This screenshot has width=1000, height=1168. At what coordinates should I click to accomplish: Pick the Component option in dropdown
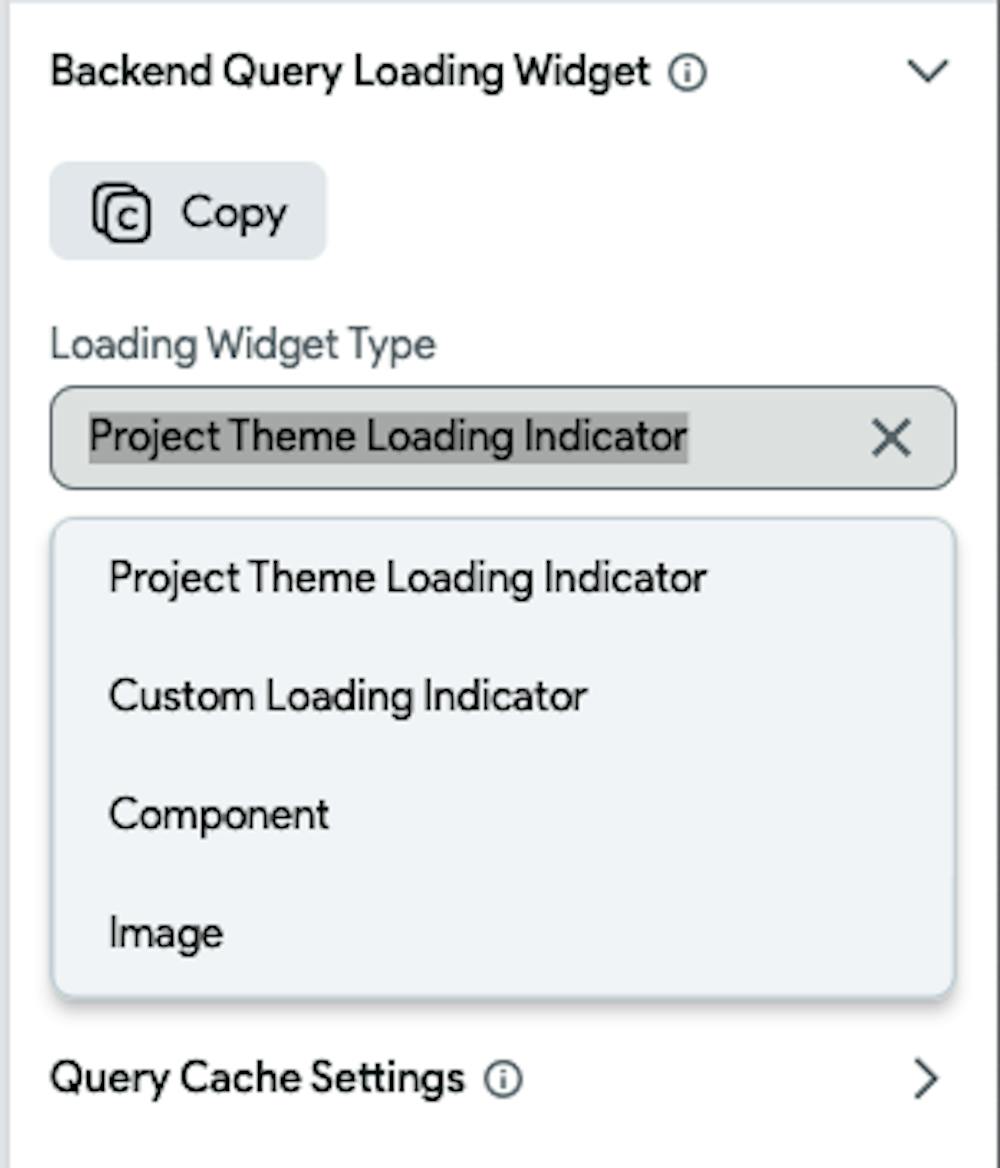pyautogui.click(x=219, y=815)
